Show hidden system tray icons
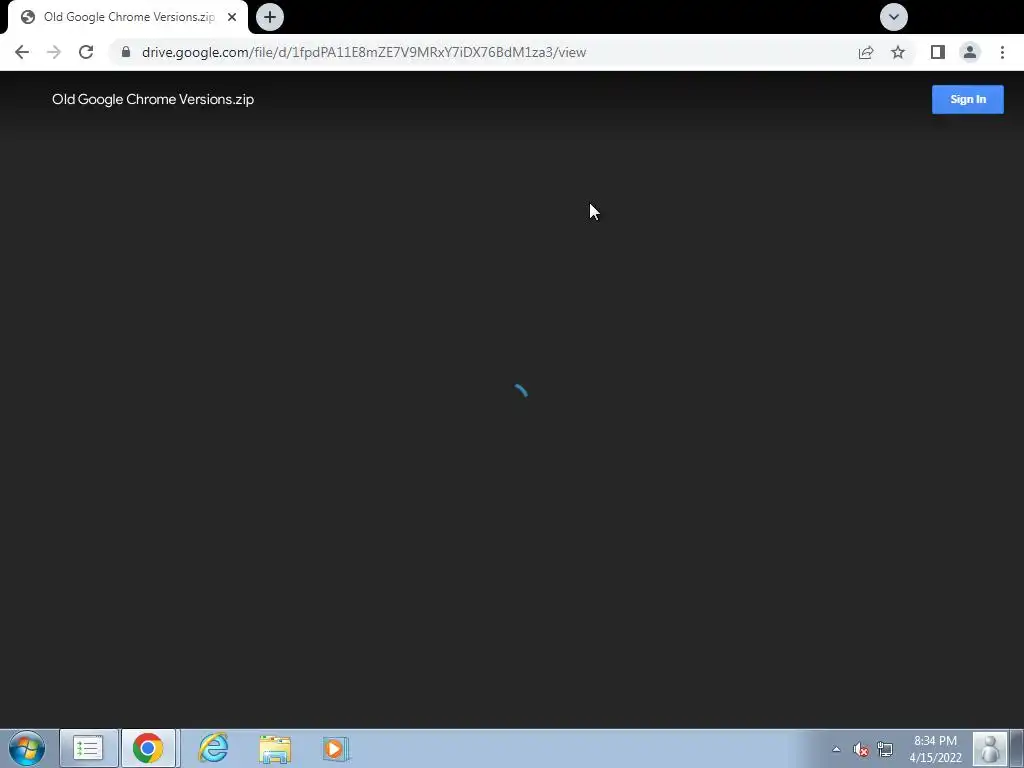 tap(836, 749)
